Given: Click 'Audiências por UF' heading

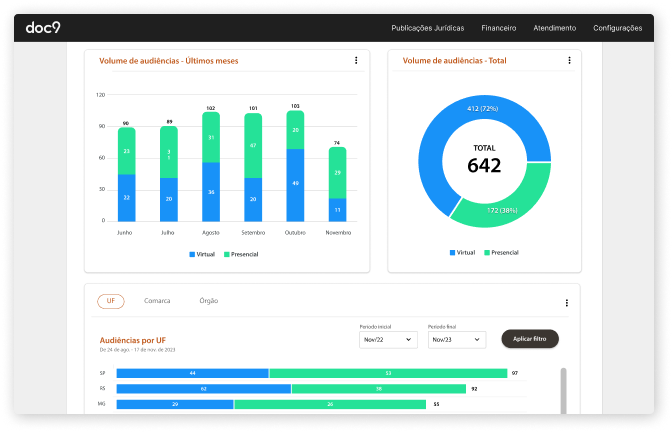Looking at the screenshot, I should tap(132, 340).
